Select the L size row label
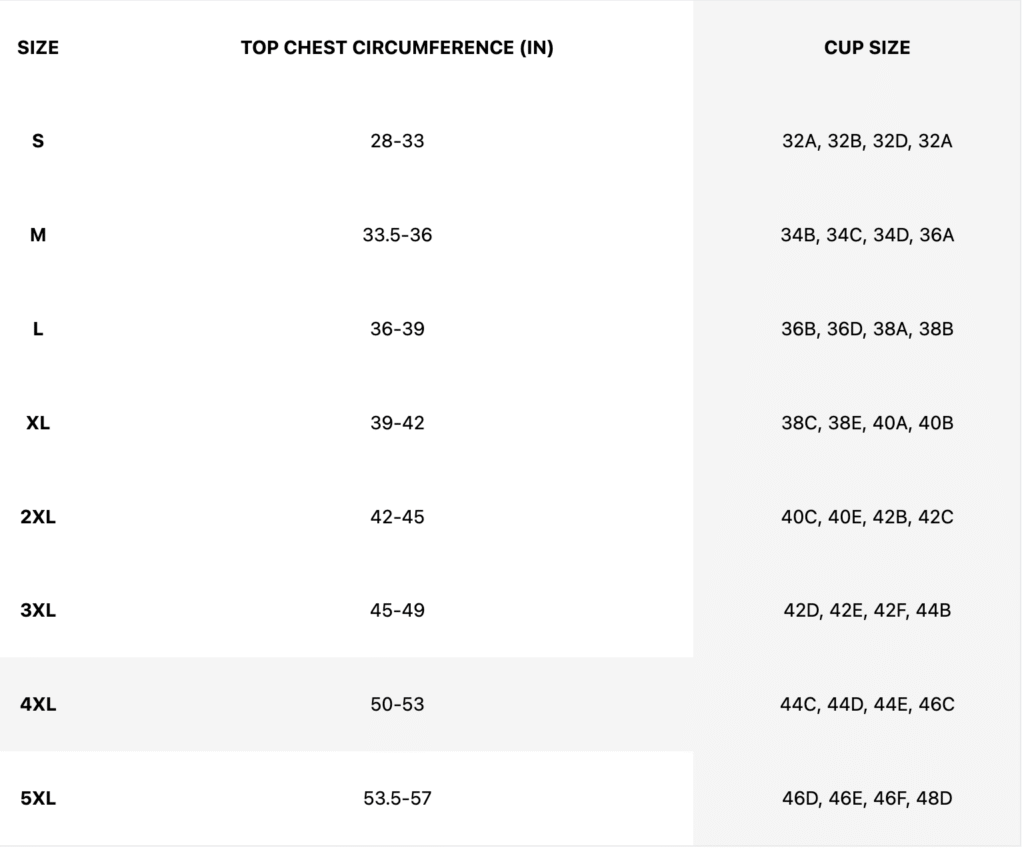The image size is (1024, 848). (x=38, y=329)
